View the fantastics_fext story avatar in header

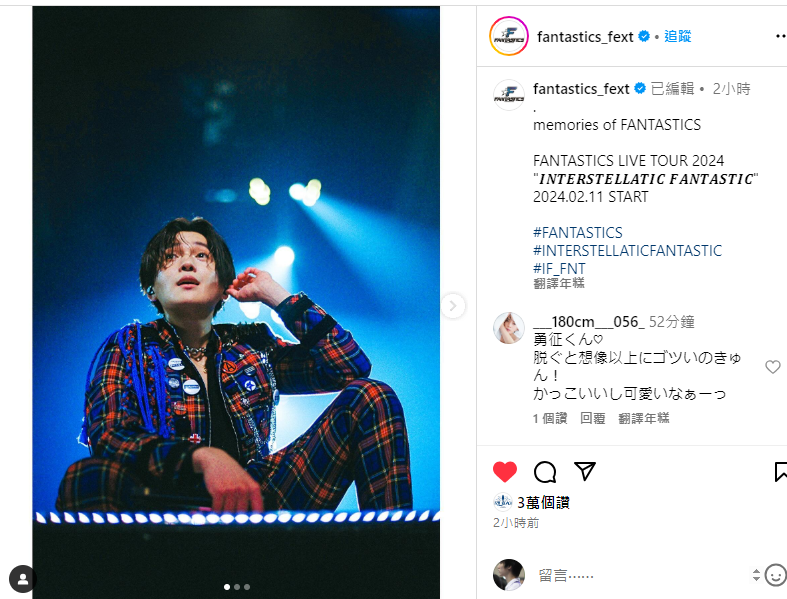(x=508, y=36)
